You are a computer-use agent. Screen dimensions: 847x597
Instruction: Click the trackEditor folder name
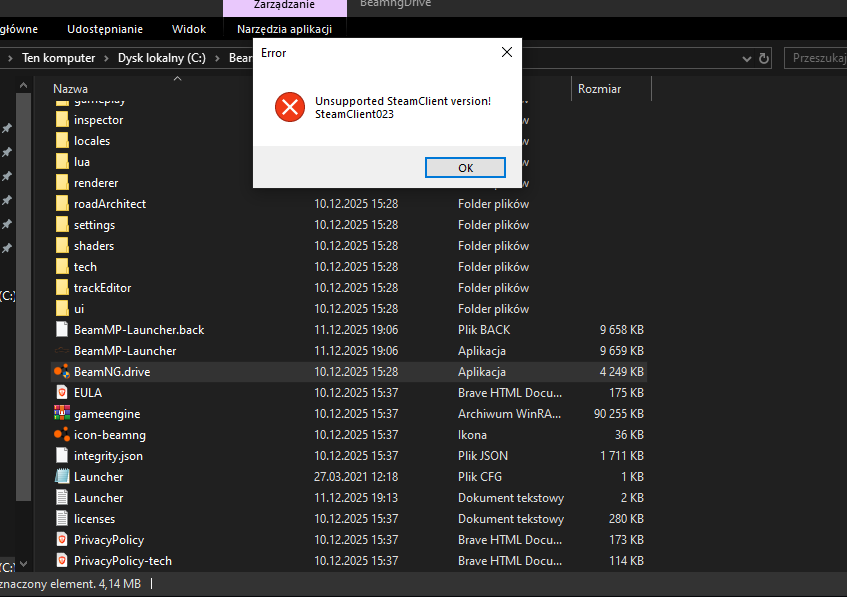pos(103,288)
